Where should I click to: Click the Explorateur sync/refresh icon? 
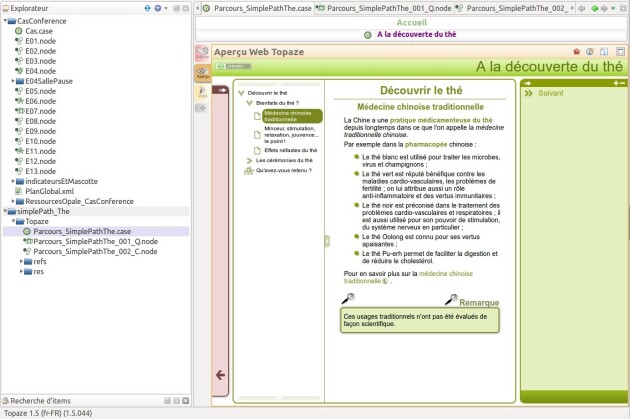(x=147, y=8)
